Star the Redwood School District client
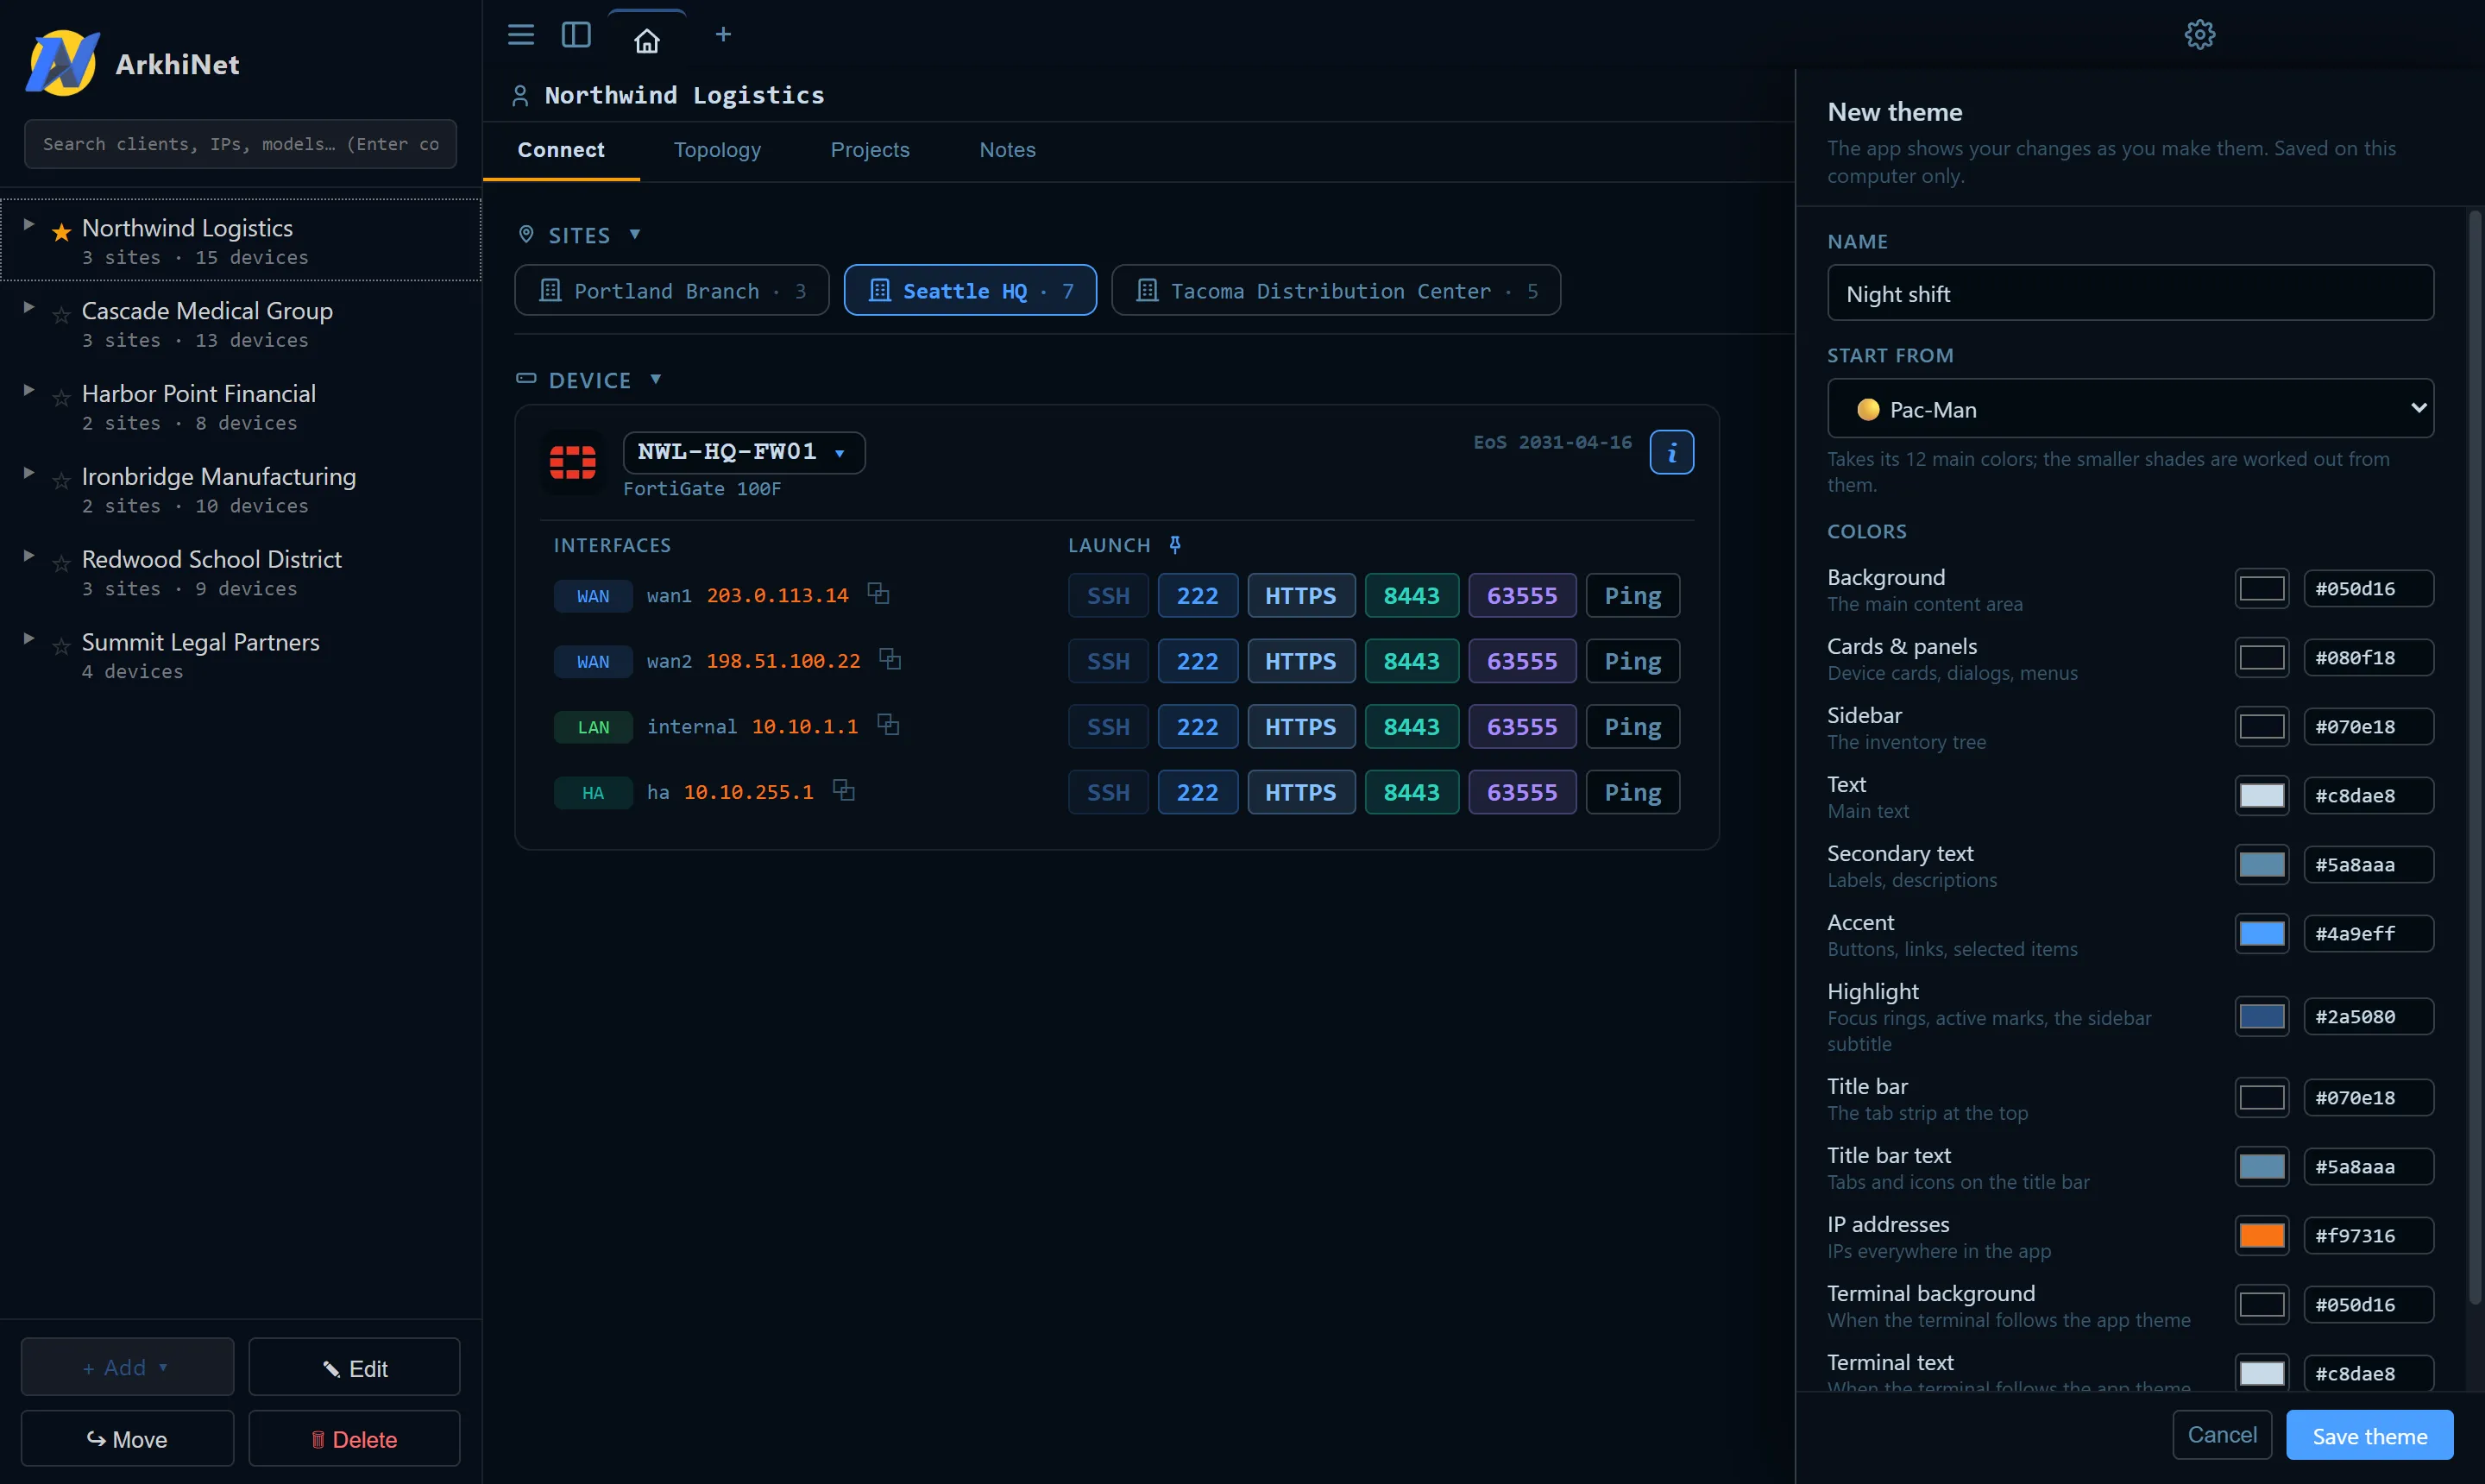The height and width of the screenshot is (1484, 2485). tap(61, 564)
